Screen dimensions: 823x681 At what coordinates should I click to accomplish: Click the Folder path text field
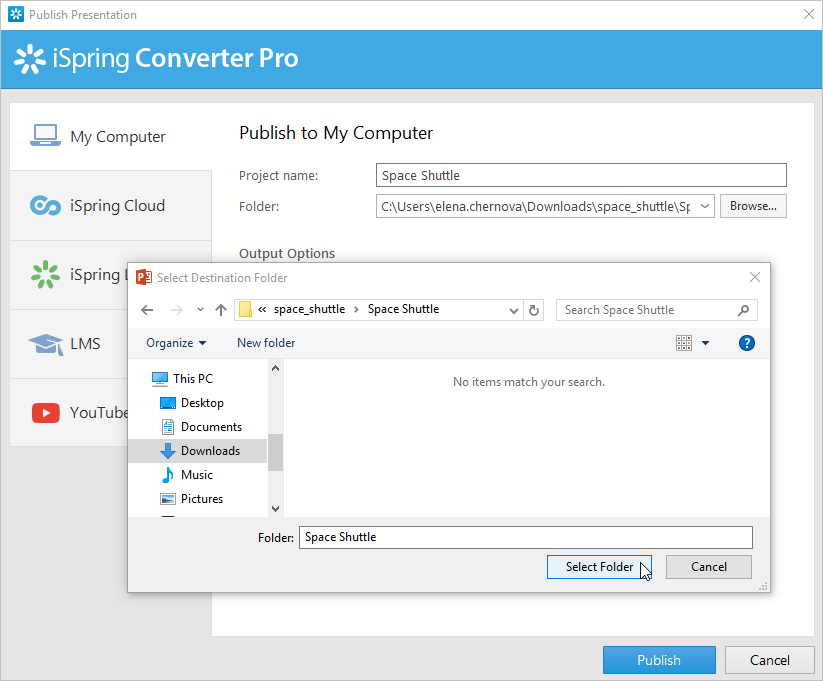point(536,206)
